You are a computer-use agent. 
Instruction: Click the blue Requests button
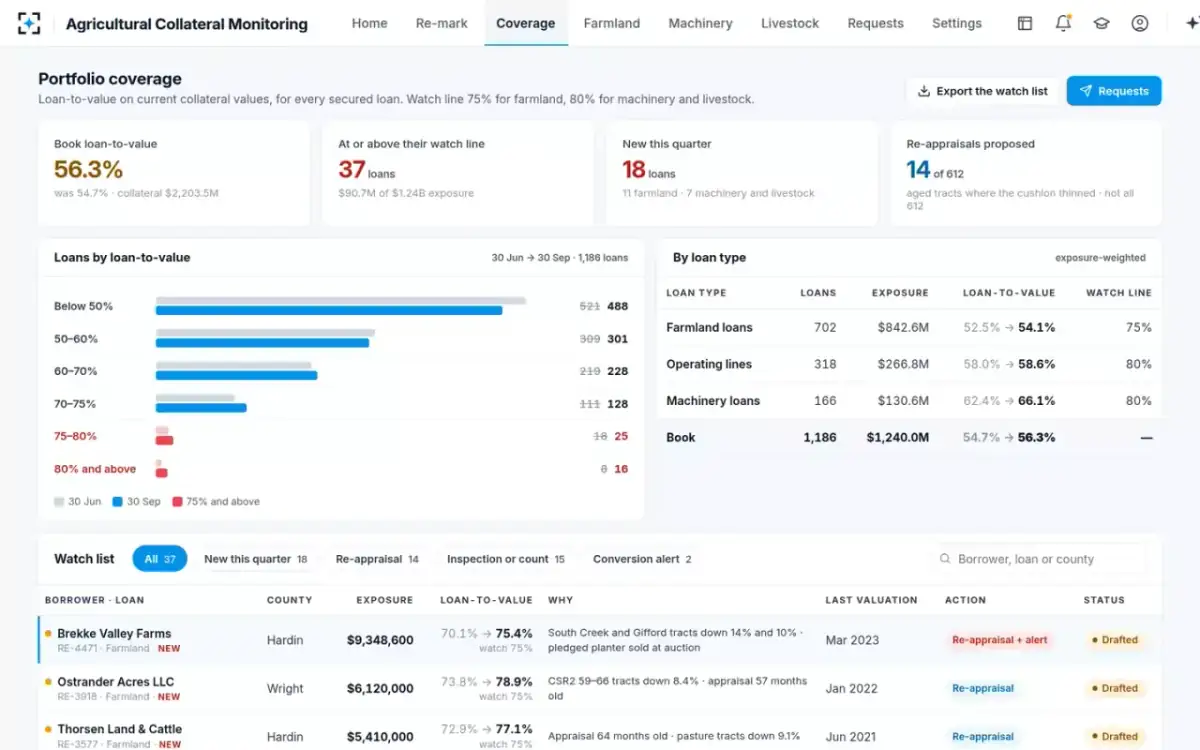tap(1114, 91)
